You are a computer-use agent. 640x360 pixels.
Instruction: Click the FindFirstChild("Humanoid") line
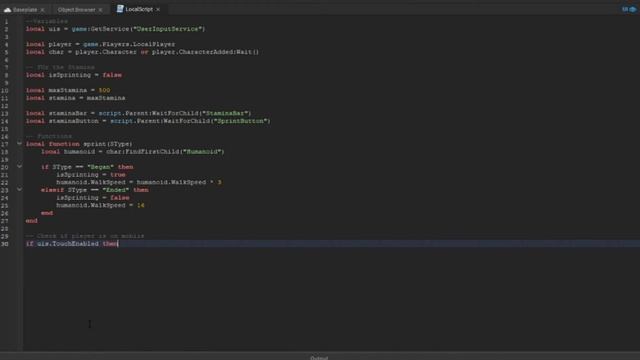pos(133,151)
